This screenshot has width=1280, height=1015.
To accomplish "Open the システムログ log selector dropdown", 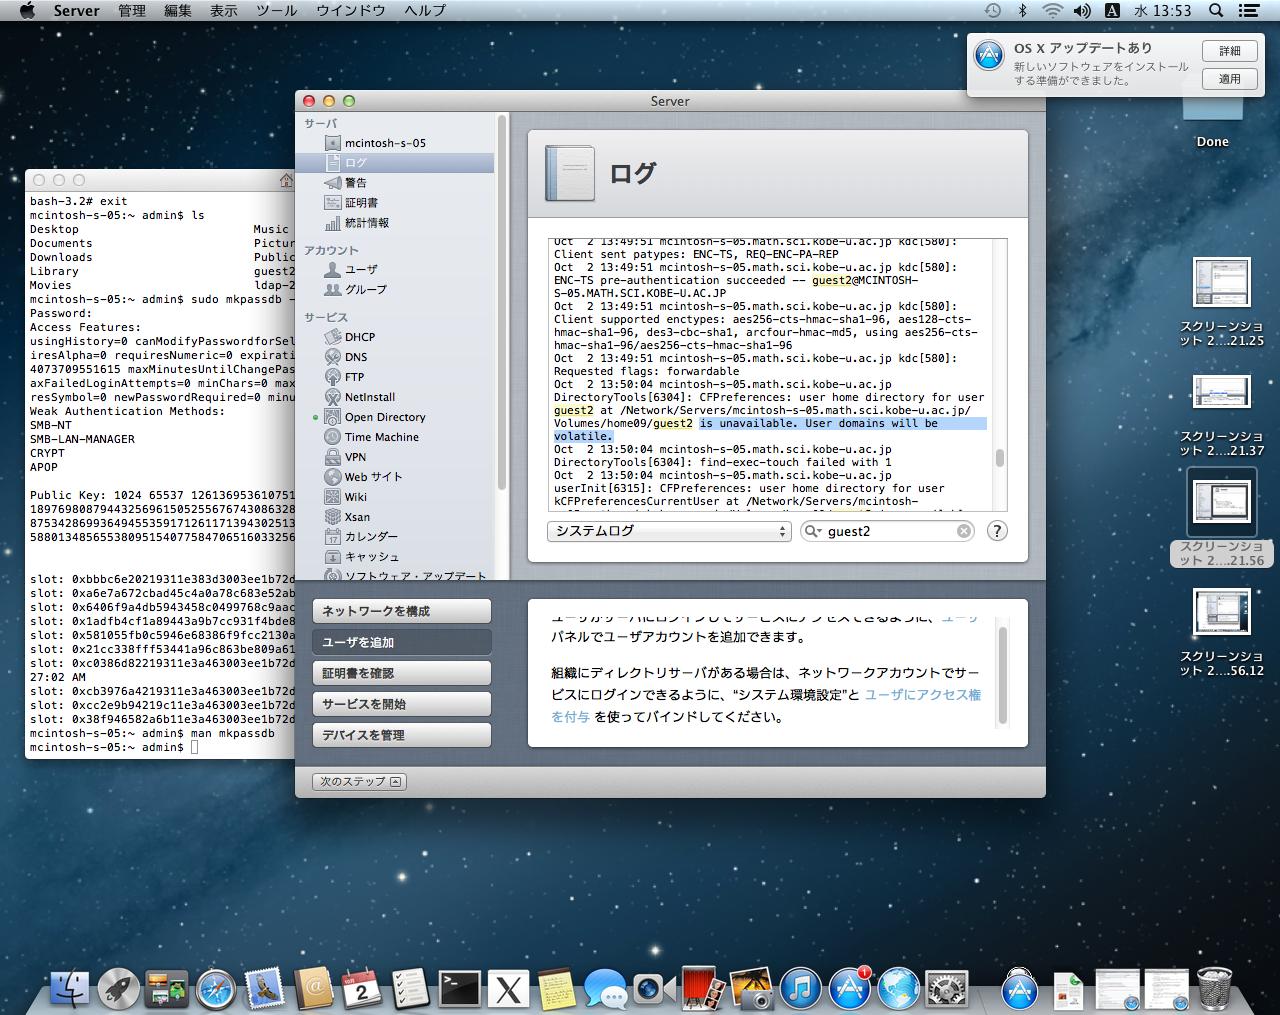I will click(670, 531).
